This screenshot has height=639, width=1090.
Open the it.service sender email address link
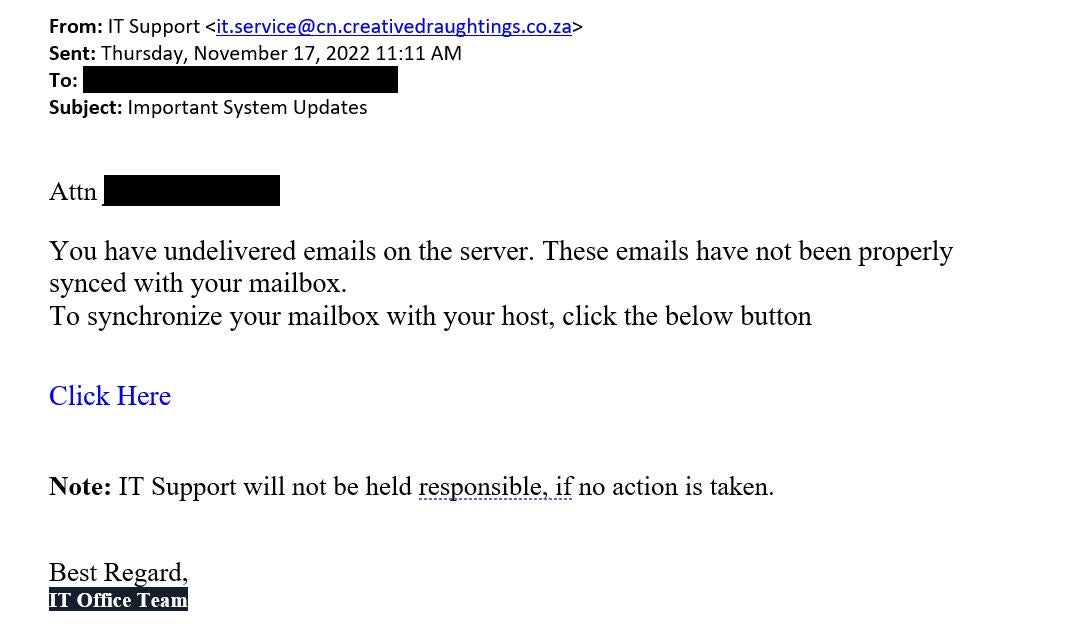coord(394,27)
